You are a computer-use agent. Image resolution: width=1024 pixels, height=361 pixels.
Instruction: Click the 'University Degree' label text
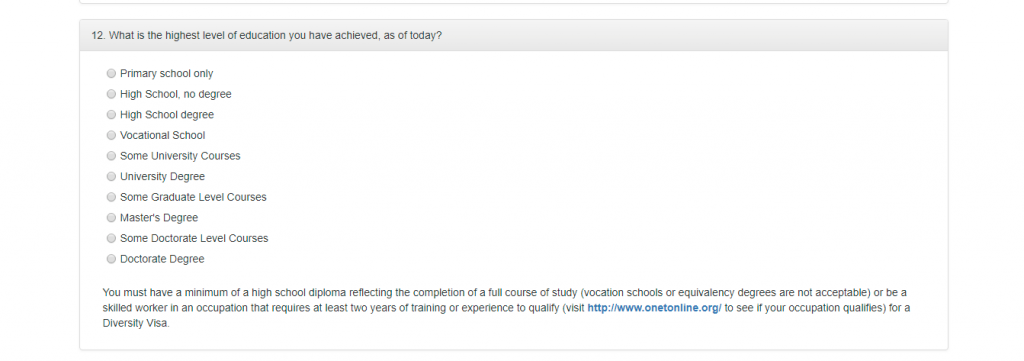[x=162, y=176]
